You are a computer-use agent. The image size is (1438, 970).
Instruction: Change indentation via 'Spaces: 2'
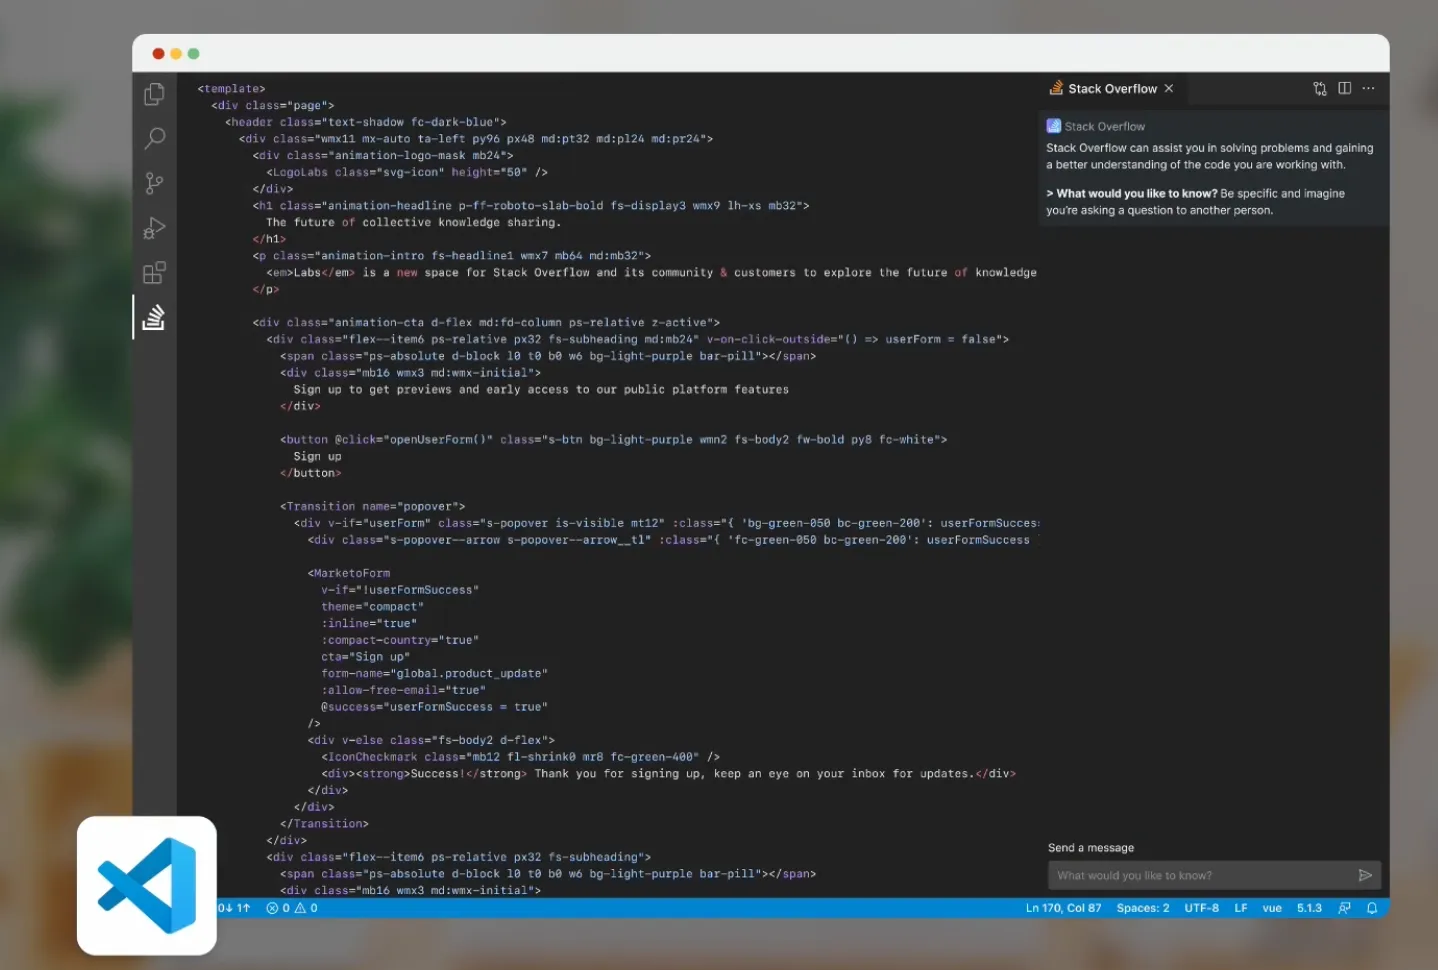tap(1143, 908)
